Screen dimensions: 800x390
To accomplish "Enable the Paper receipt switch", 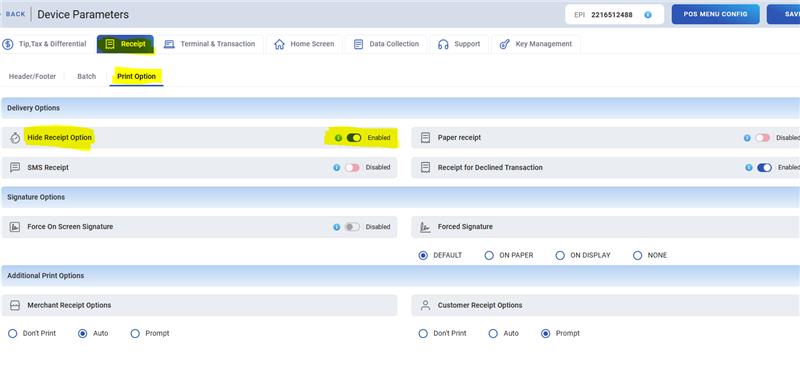I will click(762, 138).
